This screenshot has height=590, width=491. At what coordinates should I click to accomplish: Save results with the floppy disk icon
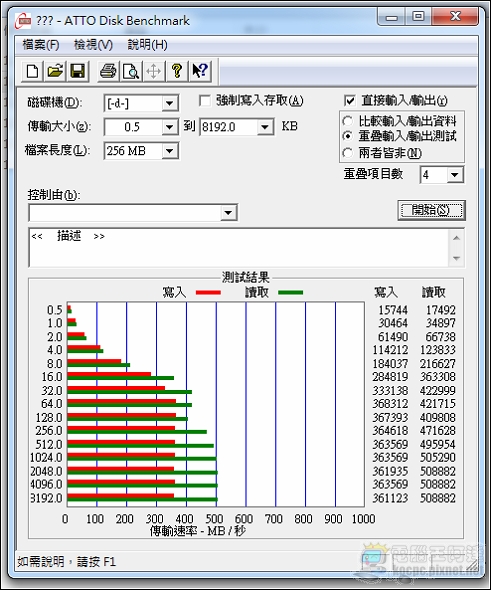[78, 71]
